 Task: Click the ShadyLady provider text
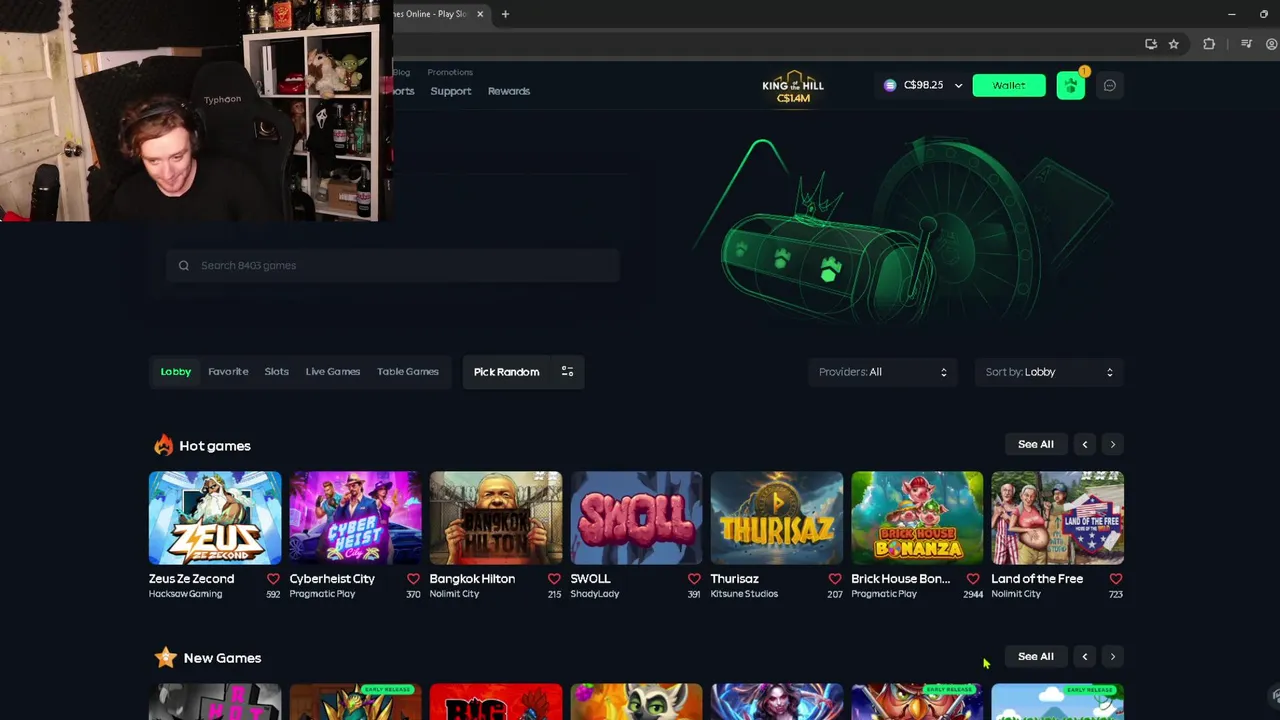pyautogui.click(x=595, y=594)
